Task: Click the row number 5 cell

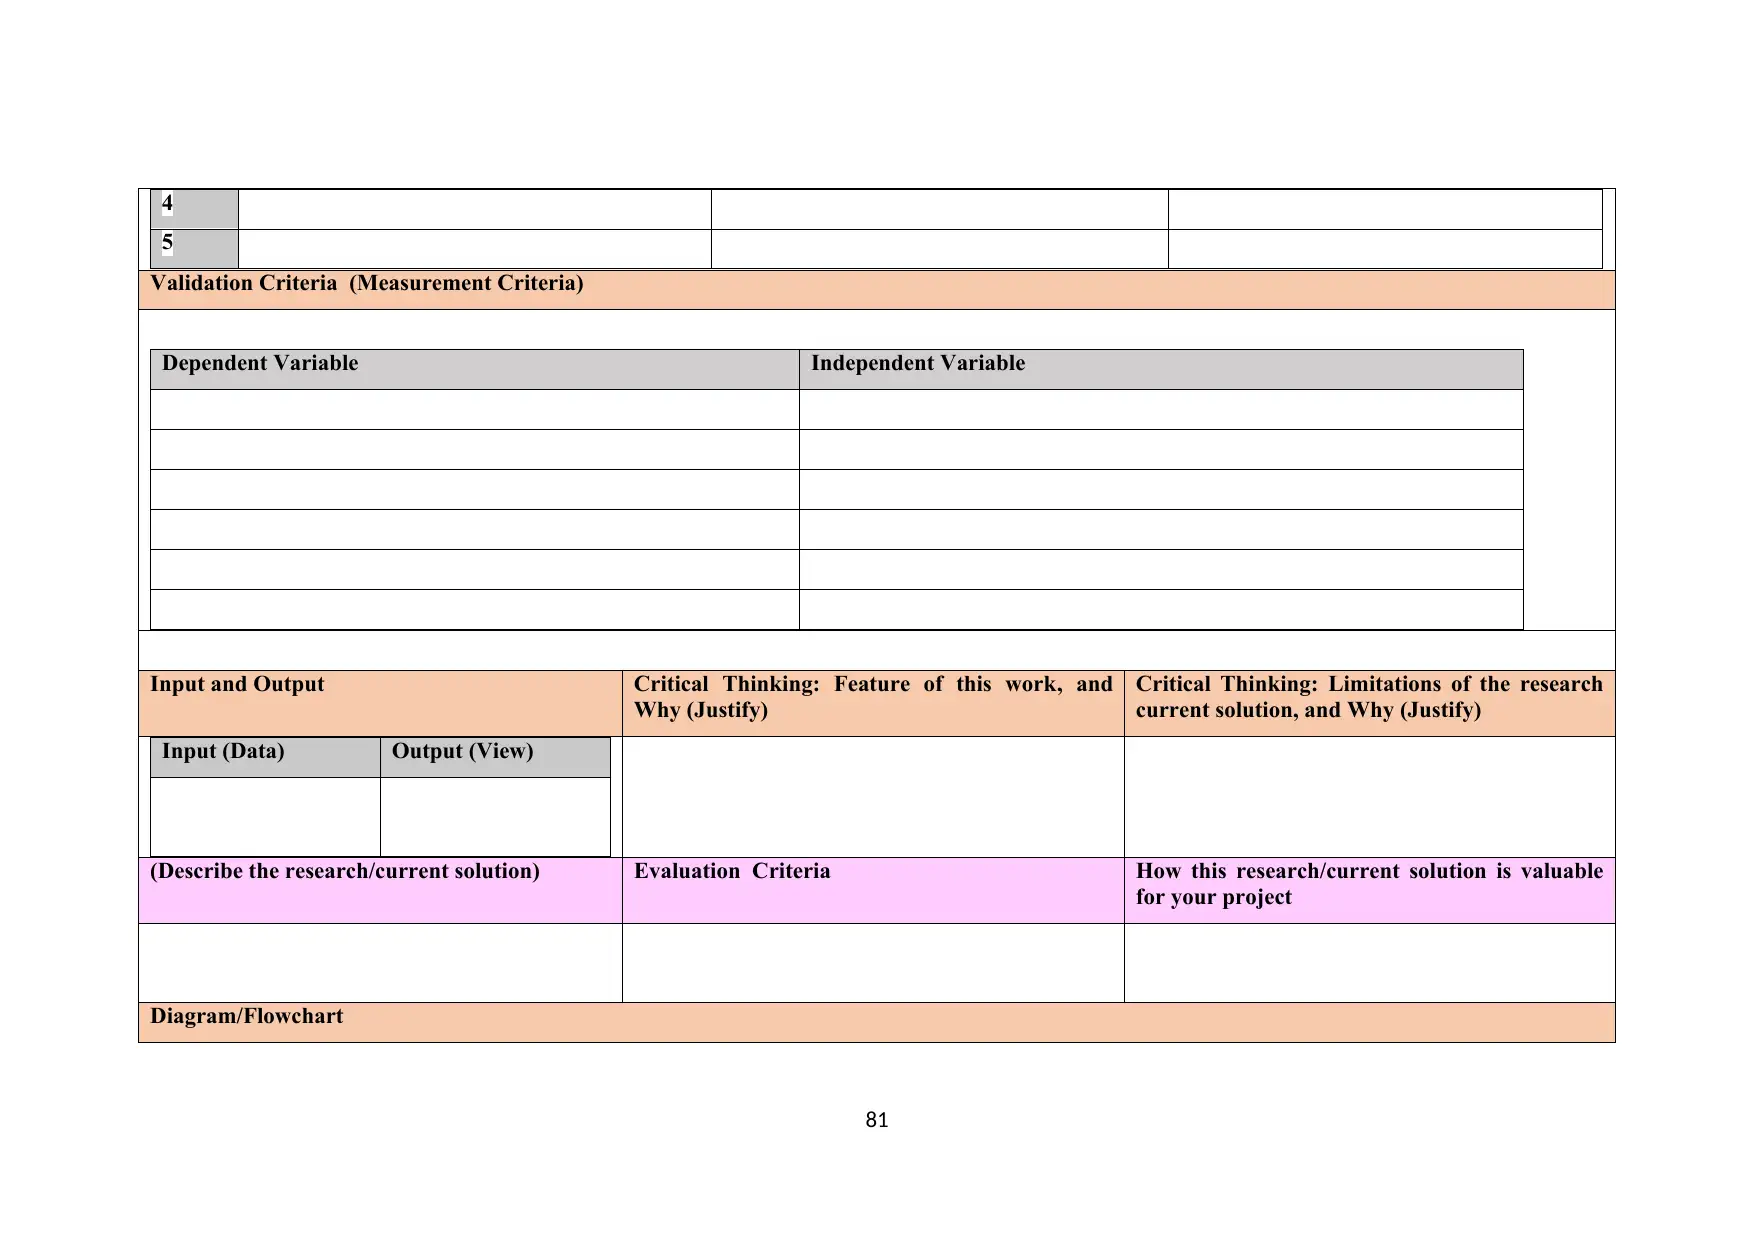Action: tap(194, 249)
